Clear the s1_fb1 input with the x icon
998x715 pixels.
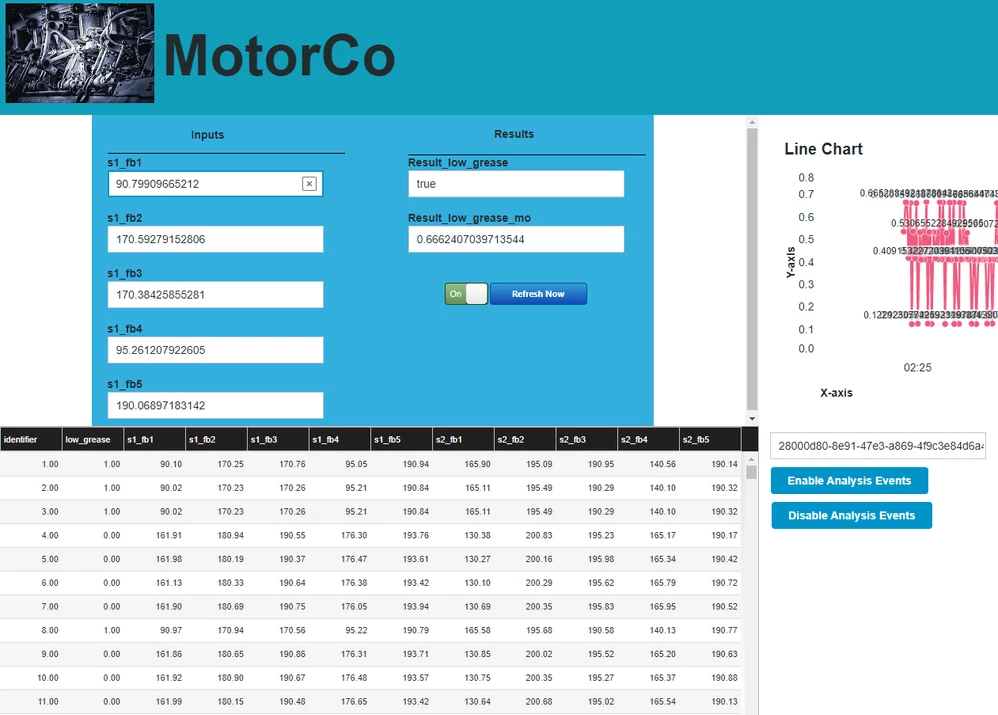pyautogui.click(x=309, y=184)
